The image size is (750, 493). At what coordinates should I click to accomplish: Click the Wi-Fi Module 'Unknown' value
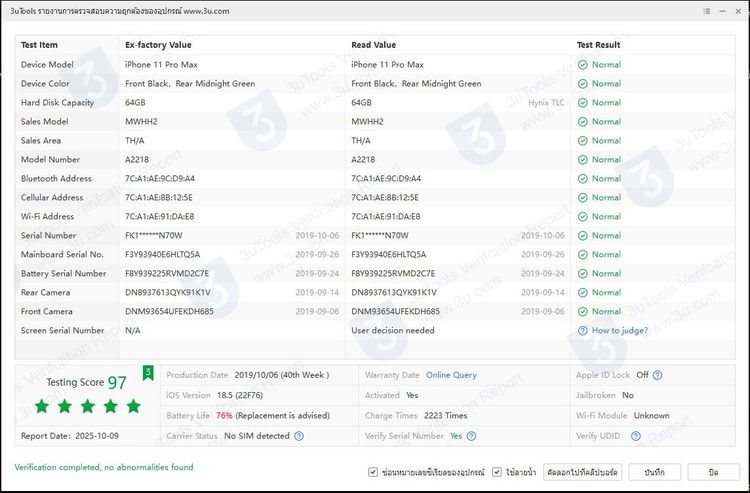pyautogui.click(x=651, y=416)
